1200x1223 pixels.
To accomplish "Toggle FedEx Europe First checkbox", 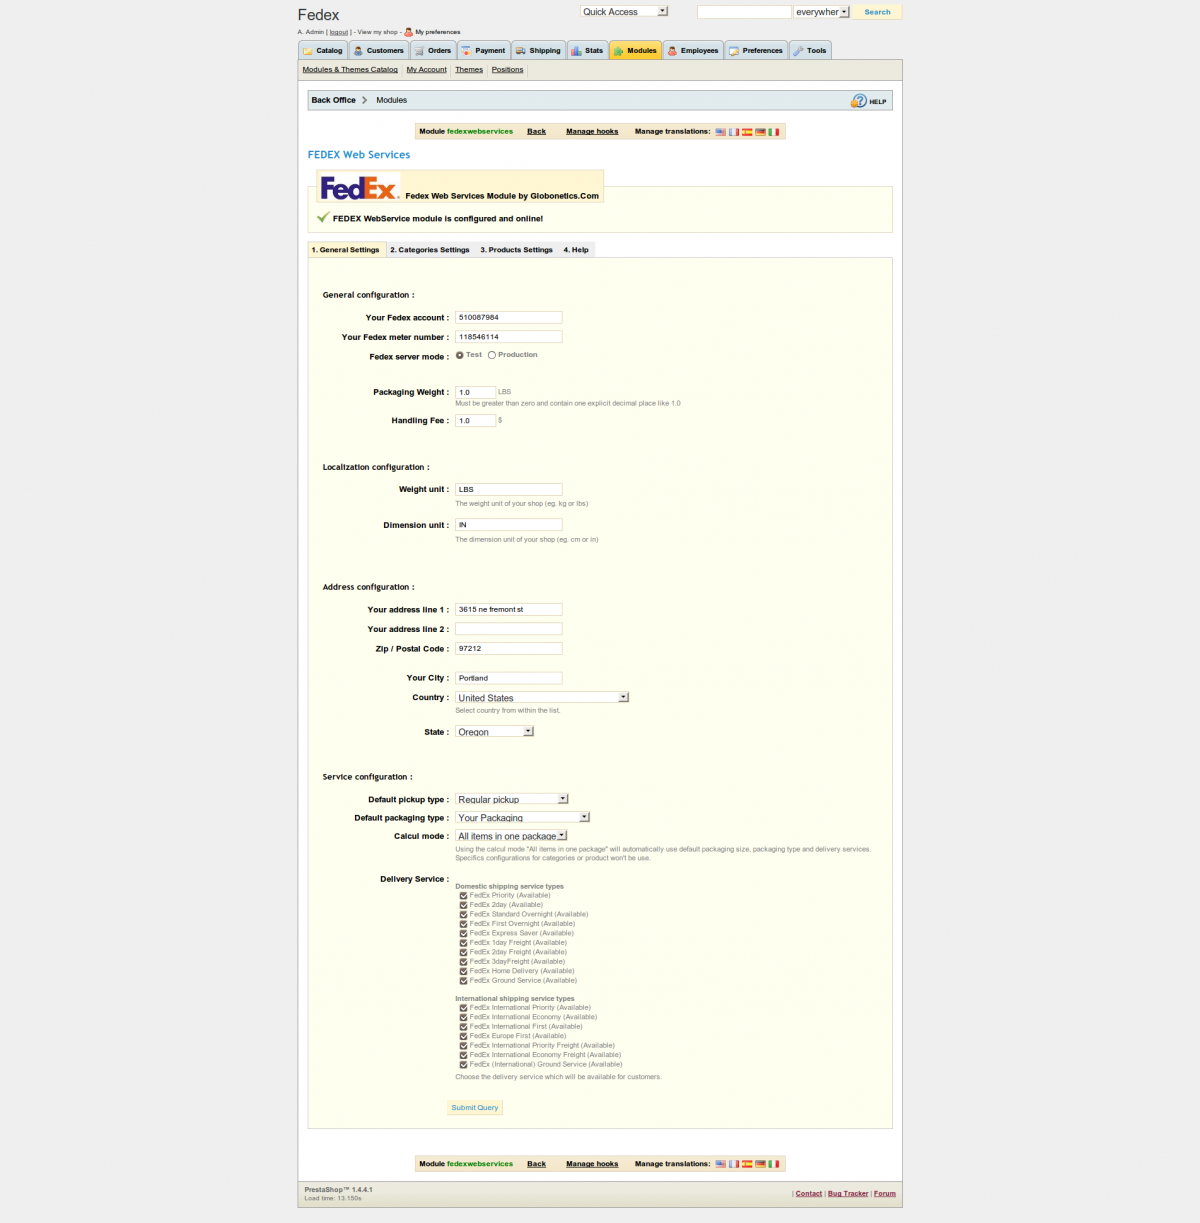I will coord(463,1036).
